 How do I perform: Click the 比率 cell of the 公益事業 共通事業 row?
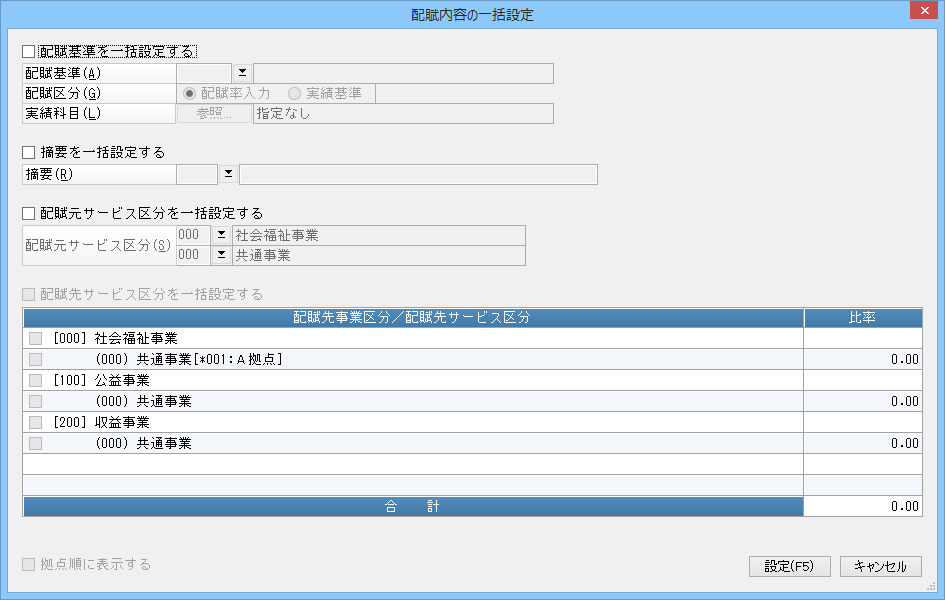[x=863, y=401]
